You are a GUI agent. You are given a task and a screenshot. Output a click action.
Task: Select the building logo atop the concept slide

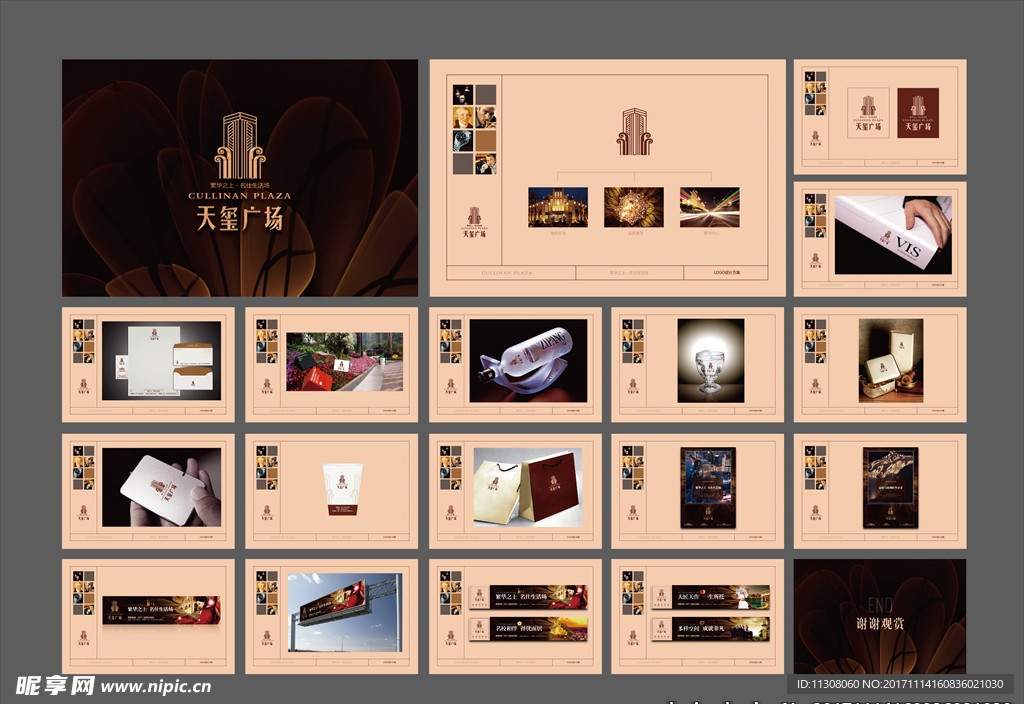(634, 132)
